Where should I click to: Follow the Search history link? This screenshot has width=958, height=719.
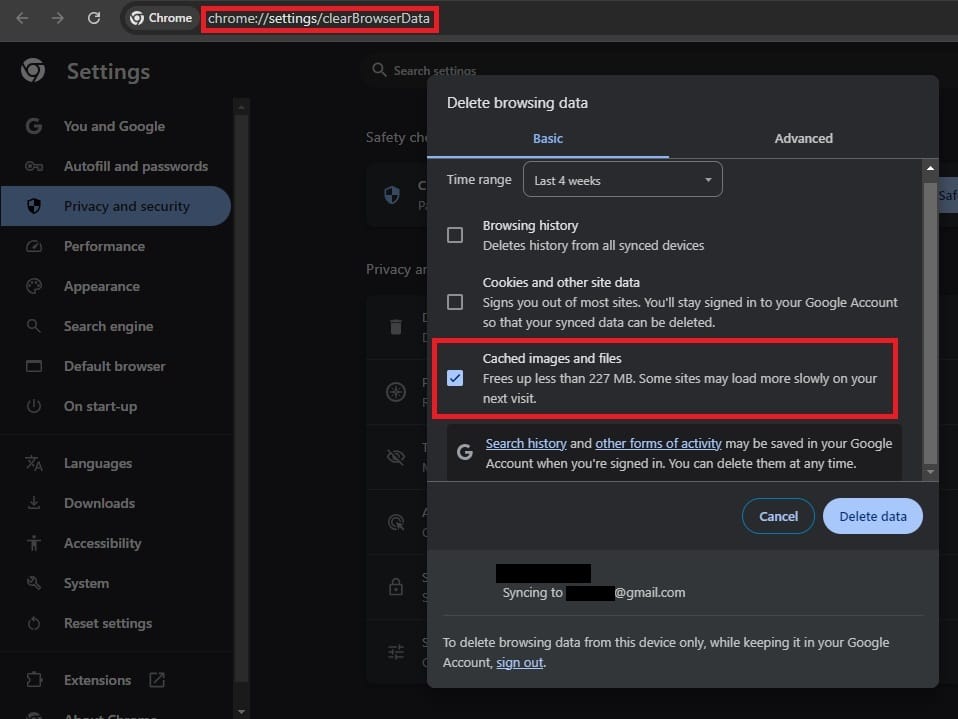(526, 443)
